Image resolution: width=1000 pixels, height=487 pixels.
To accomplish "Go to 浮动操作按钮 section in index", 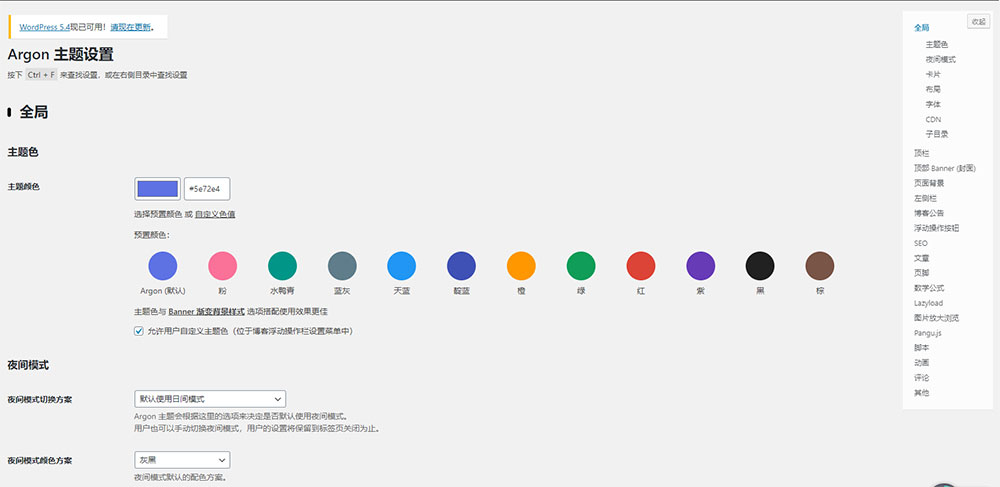I will click(x=937, y=228).
